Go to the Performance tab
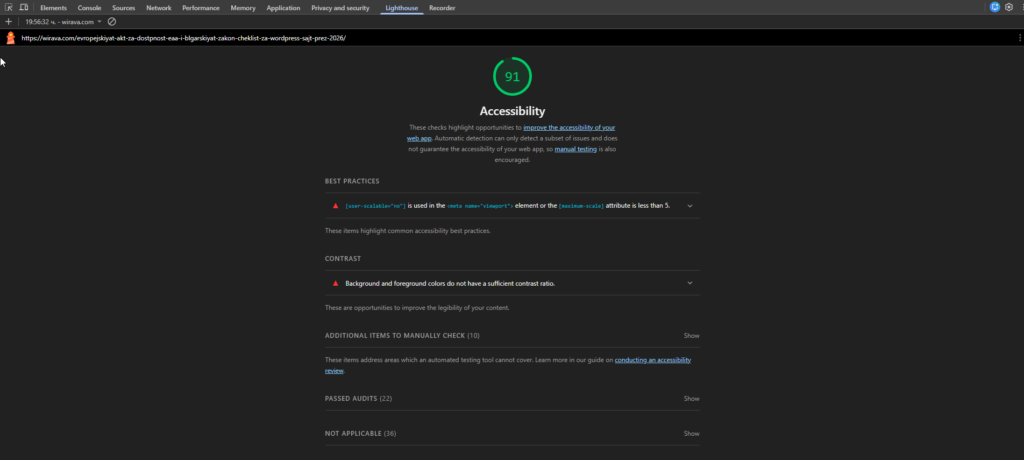This screenshot has height=460, width=1024. (200, 8)
